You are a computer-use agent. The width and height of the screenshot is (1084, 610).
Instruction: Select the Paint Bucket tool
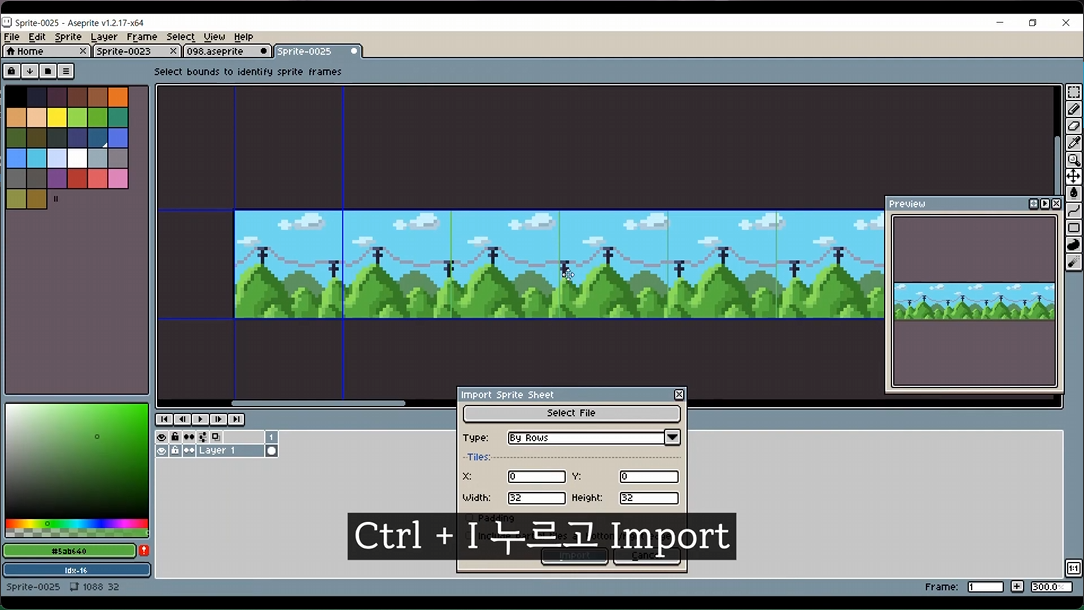coord(1073,194)
